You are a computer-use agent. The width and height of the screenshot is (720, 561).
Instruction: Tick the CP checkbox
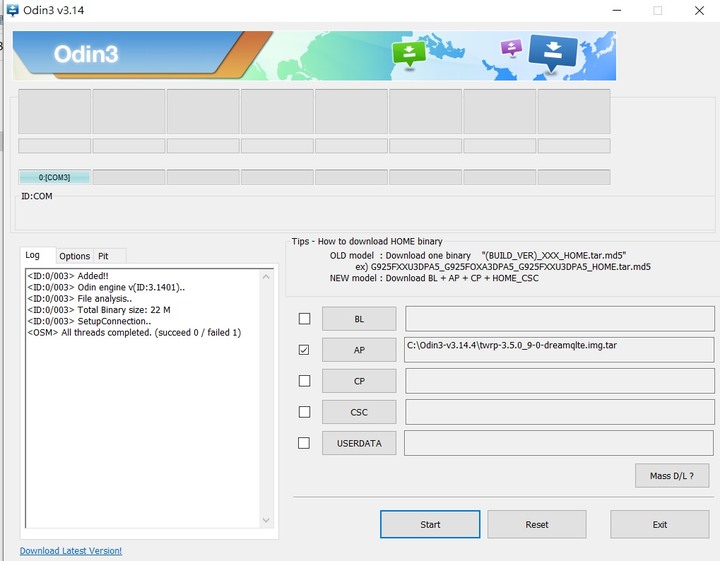304,381
